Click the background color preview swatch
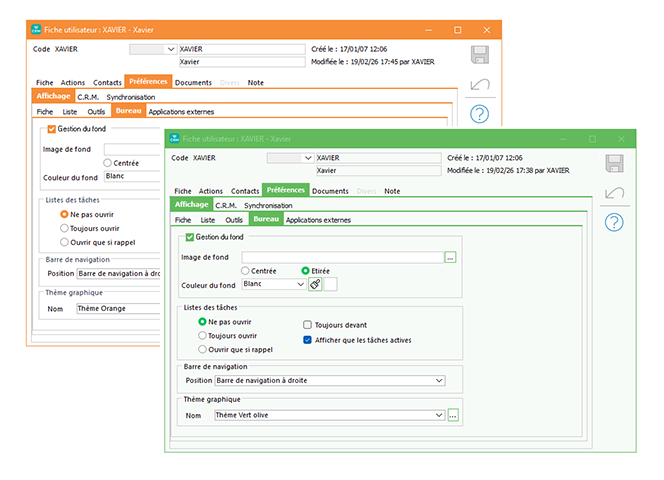Image resolution: width=664 pixels, height=480 pixels. 330,284
